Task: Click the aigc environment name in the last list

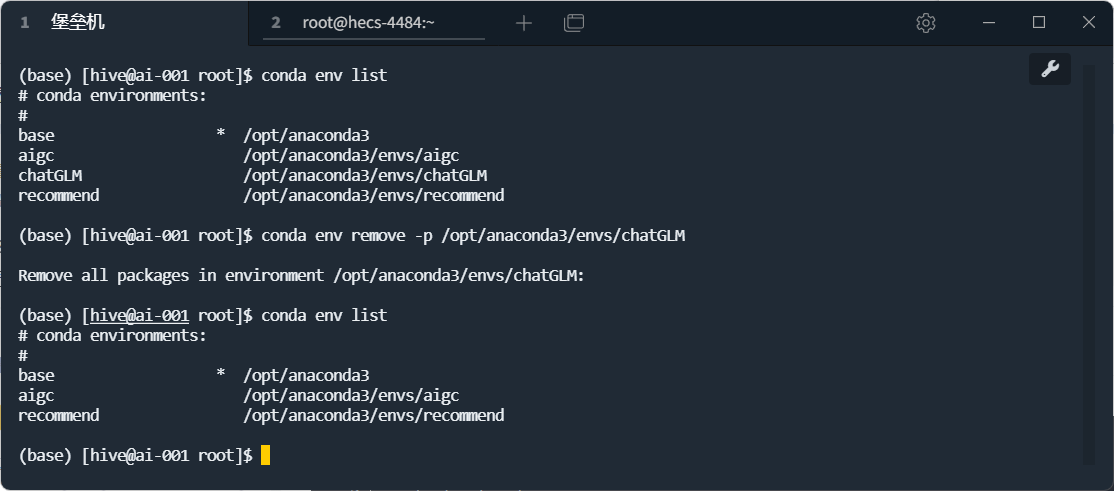Action: pyautogui.click(x=36, y=395)
